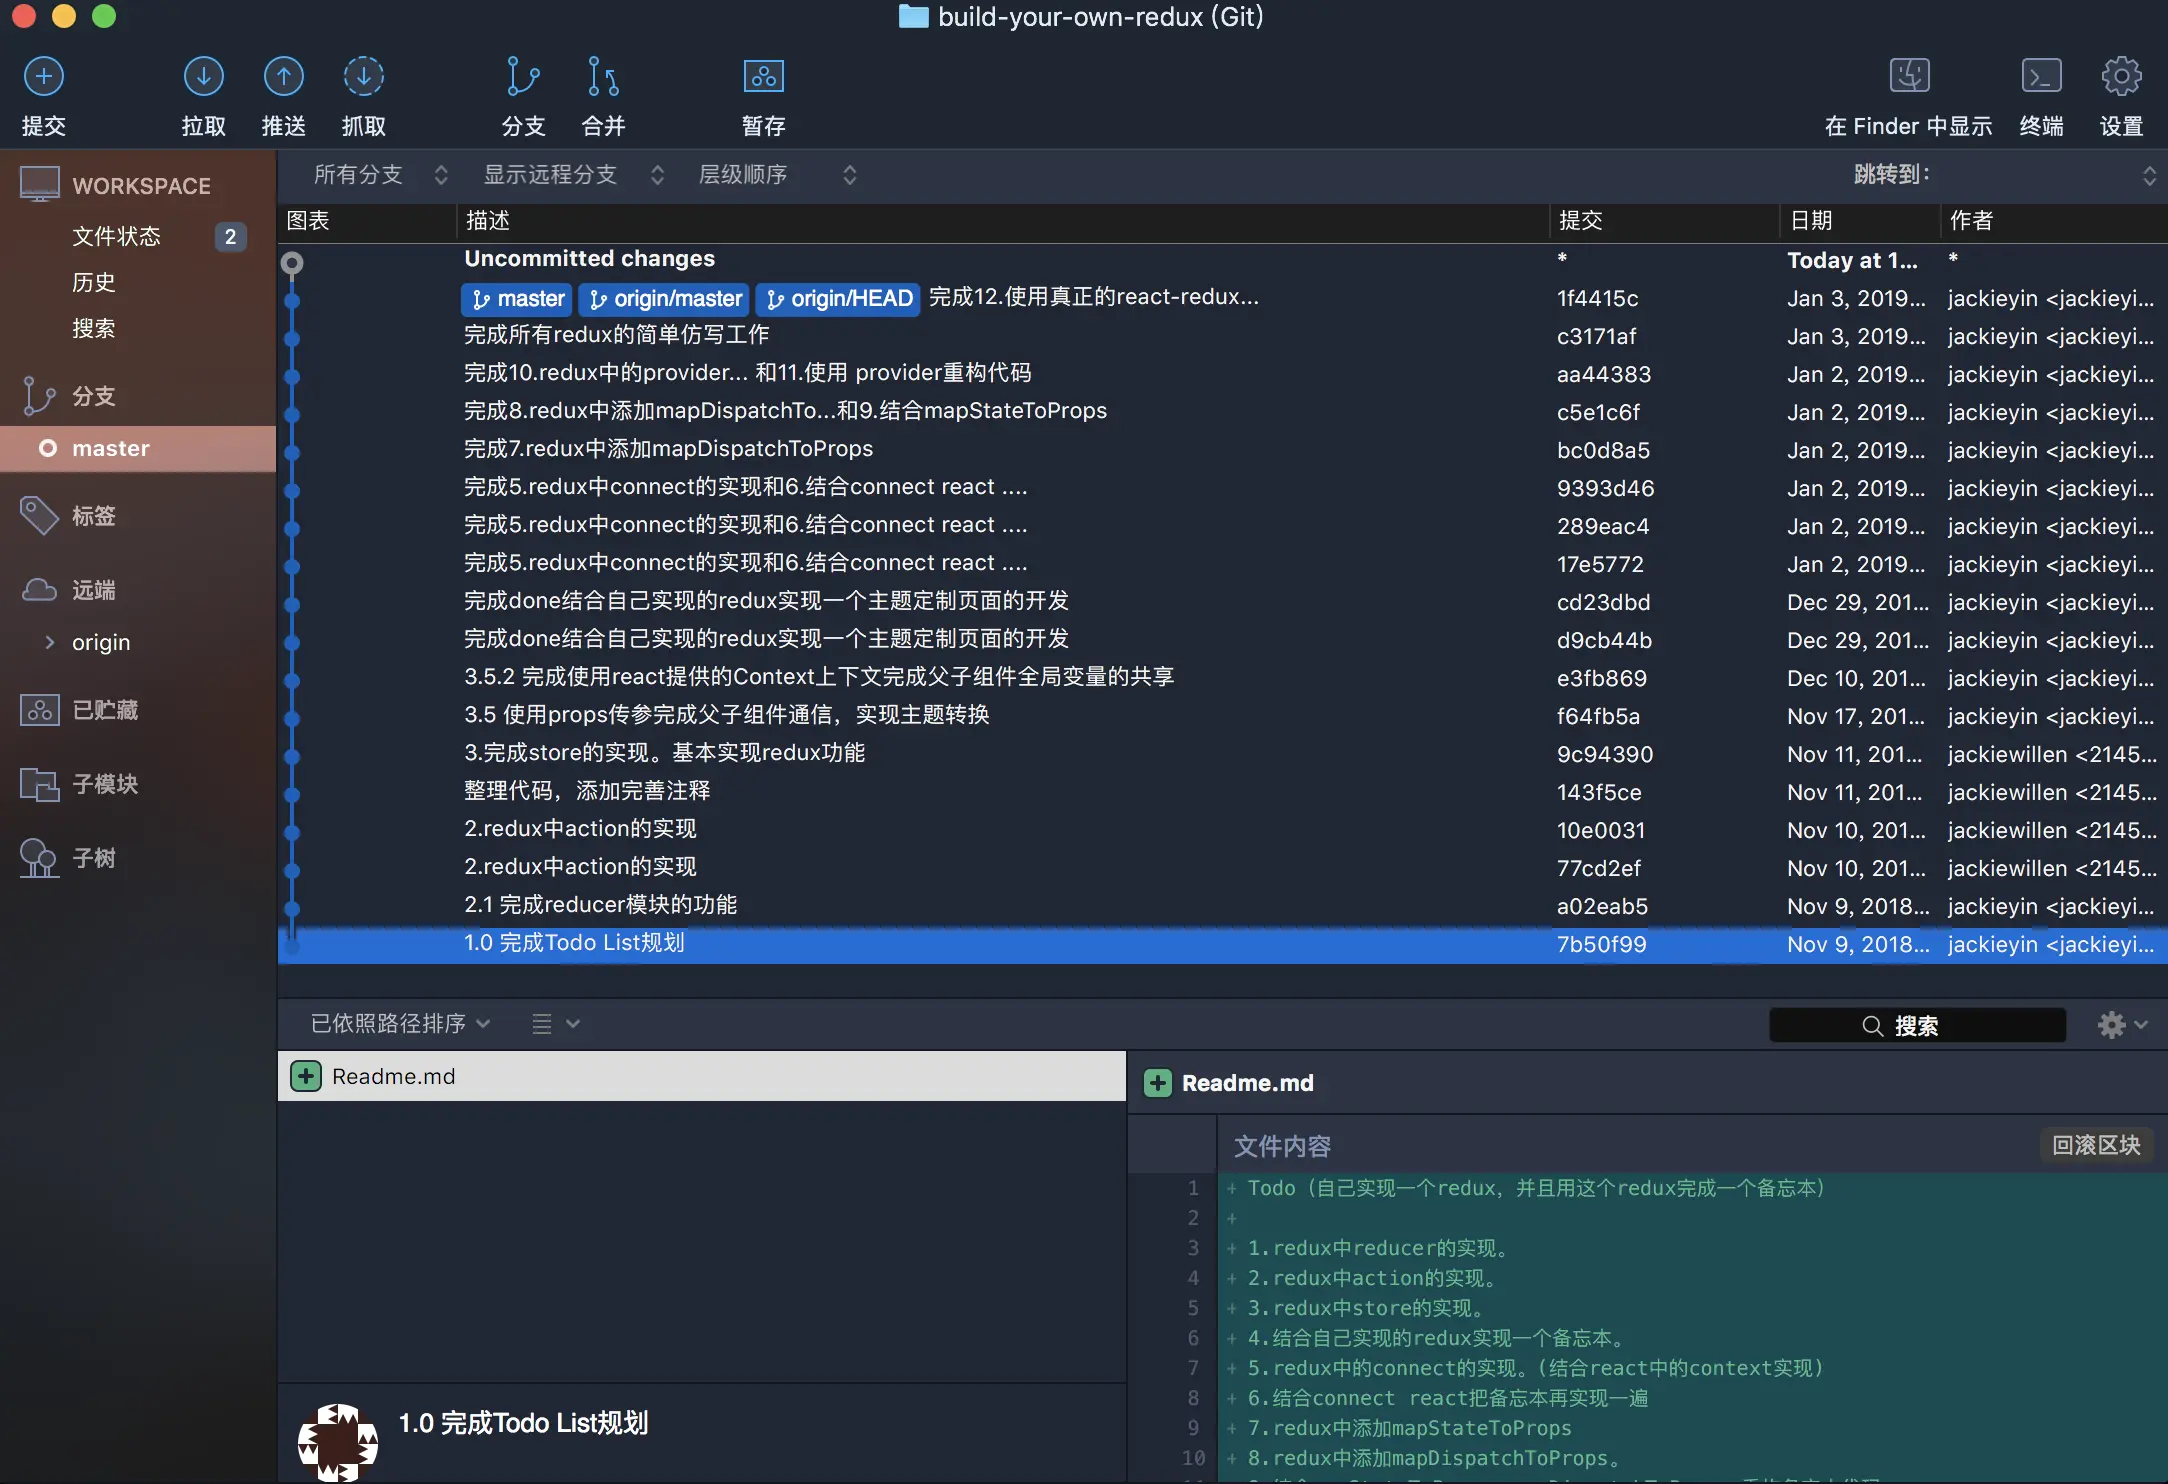Select the master branch in sidebar
The width and height of the screenshot is (2168, 1484).
(110, 448)
